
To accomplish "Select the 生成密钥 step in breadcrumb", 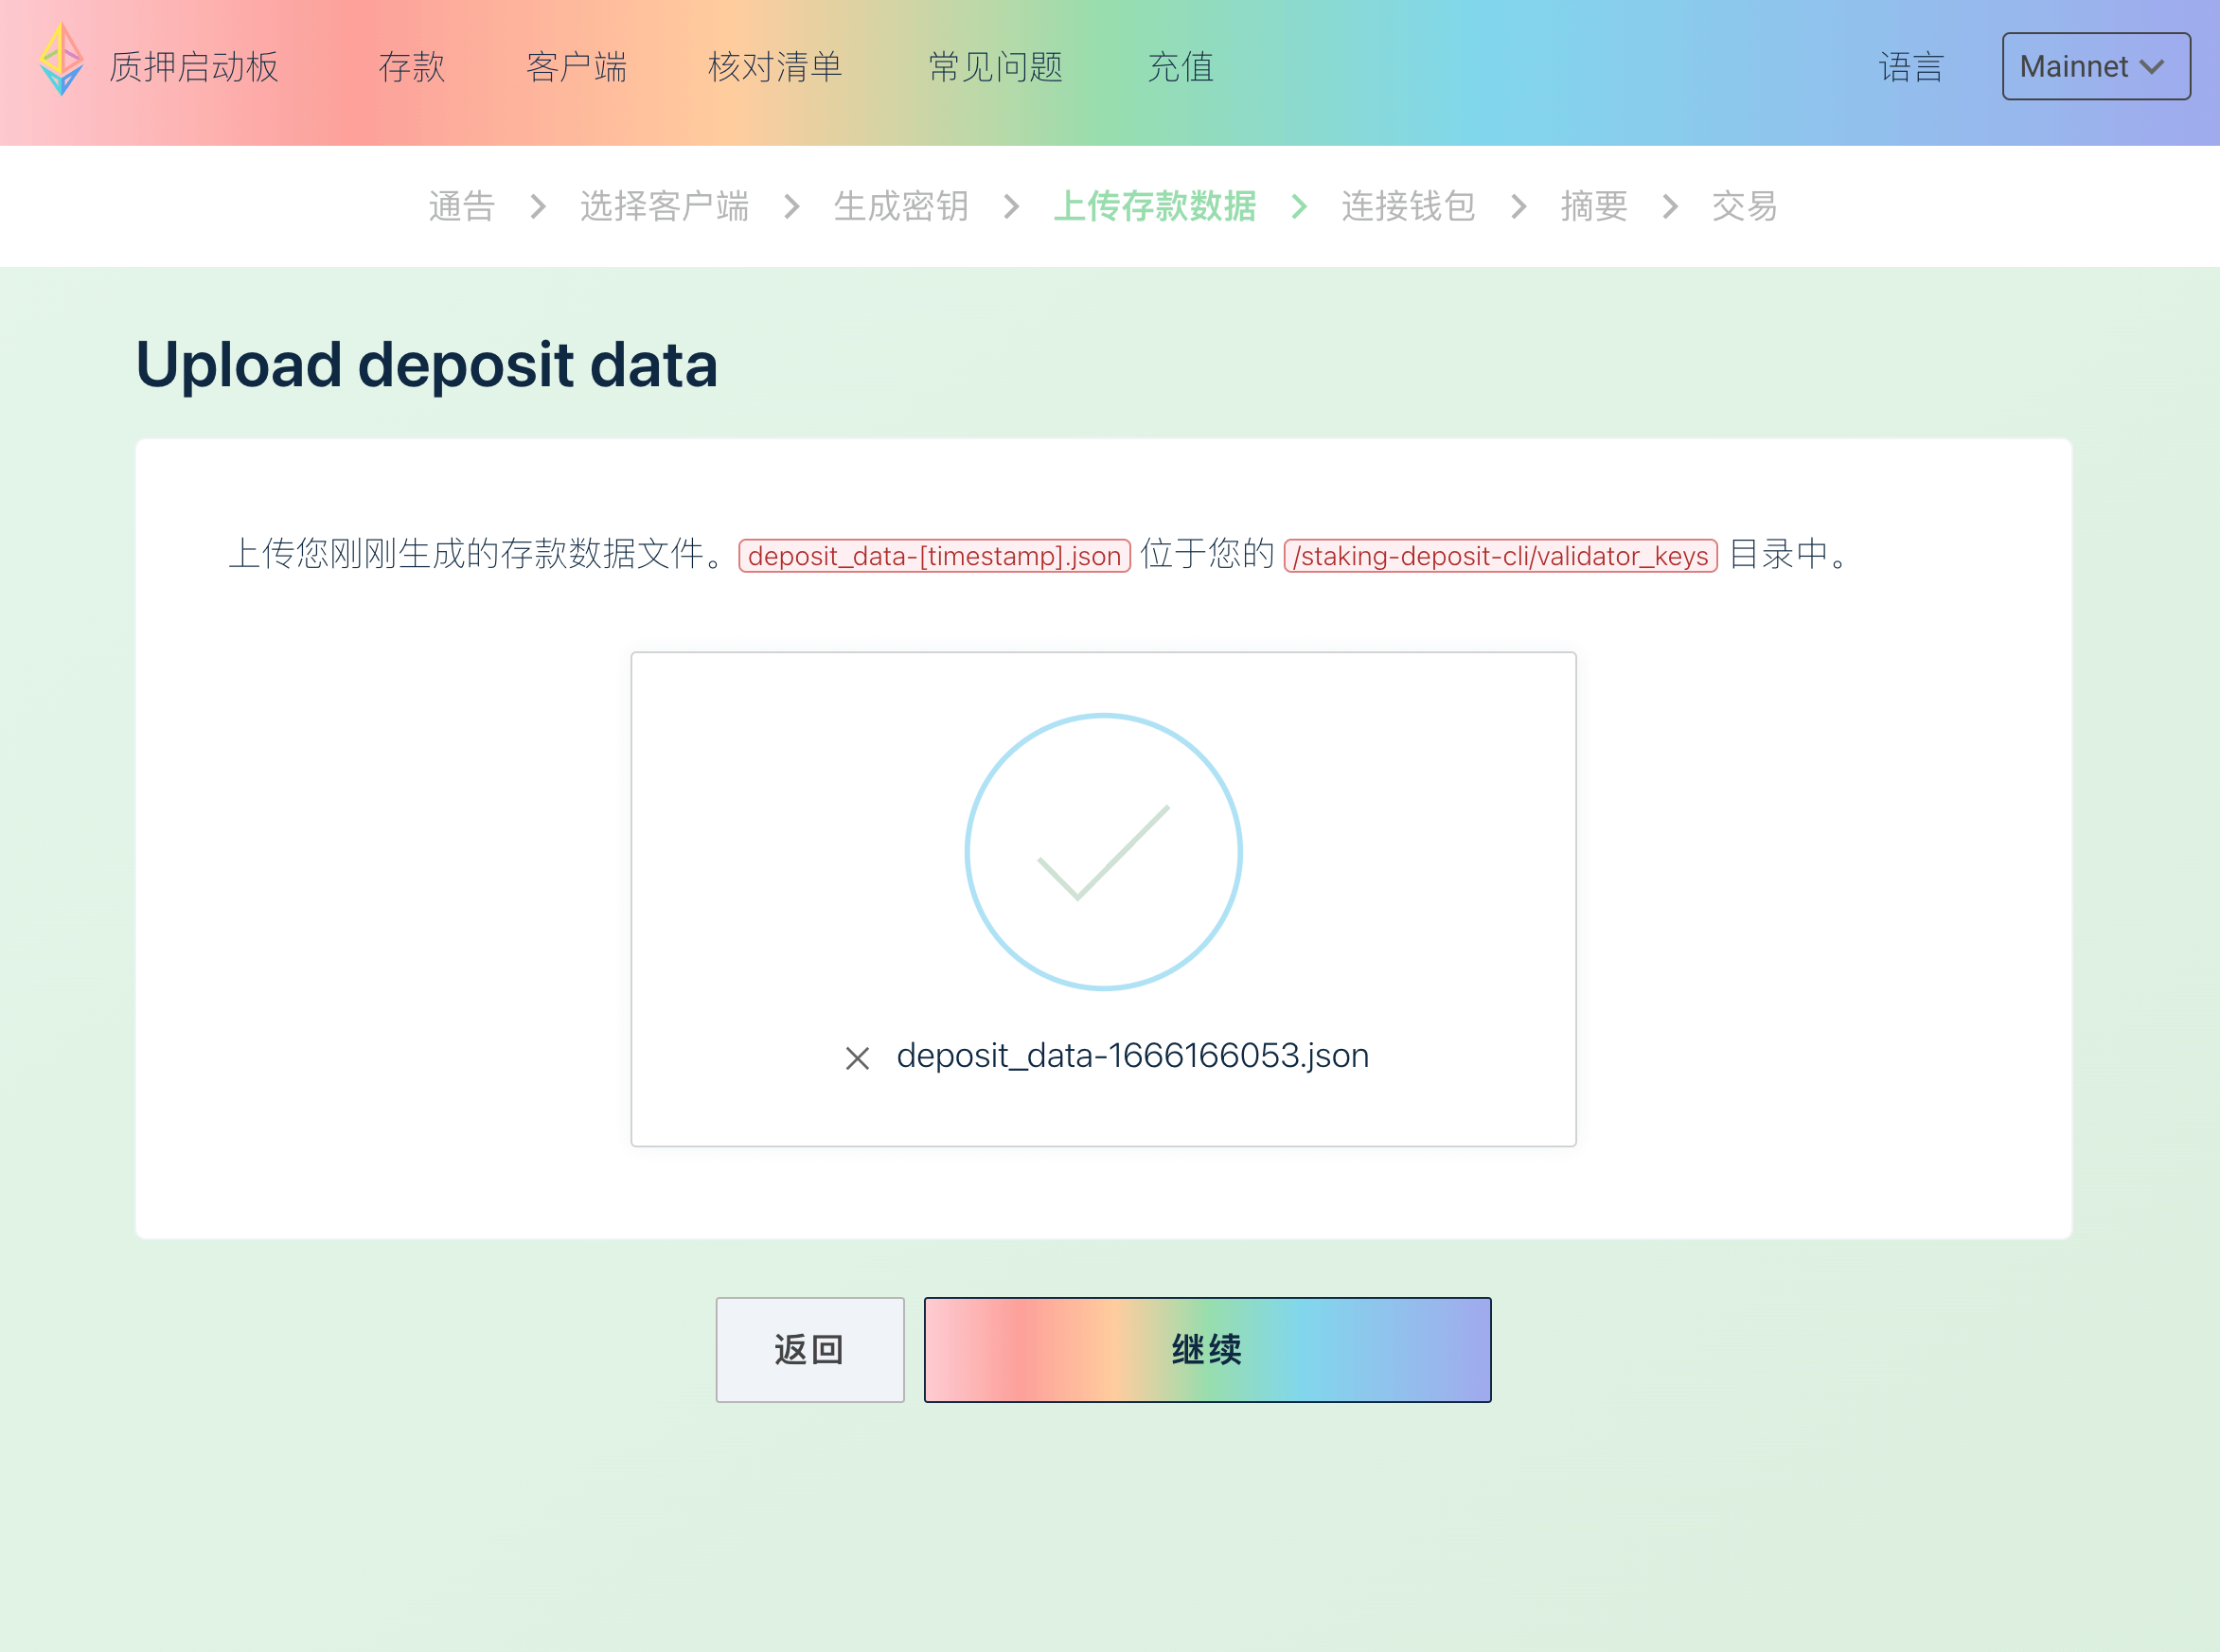I will [x=901, y=206].
